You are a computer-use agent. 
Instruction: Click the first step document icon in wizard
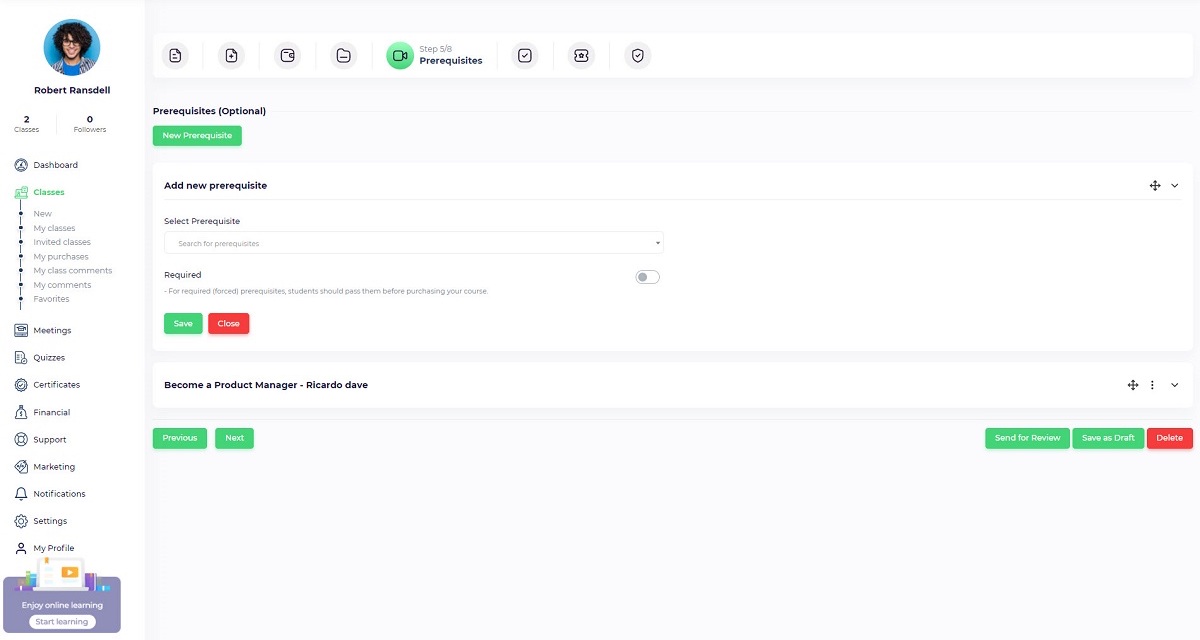click(x=175, y=56)
